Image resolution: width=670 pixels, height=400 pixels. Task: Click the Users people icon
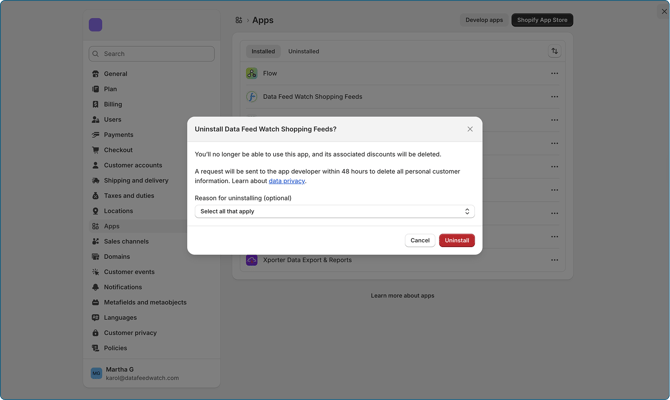(95, 119)
